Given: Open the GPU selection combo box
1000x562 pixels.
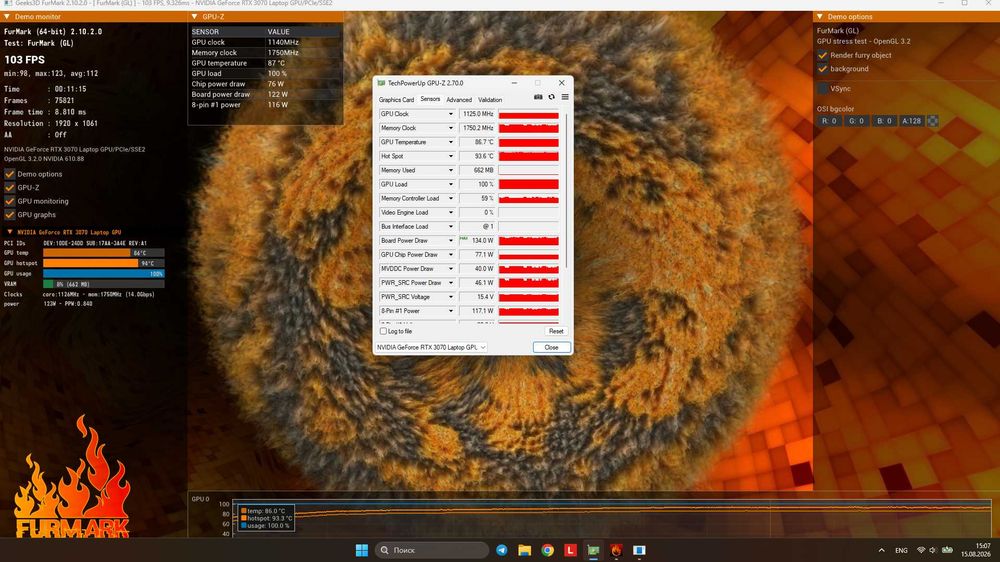Looking at the screenshot, I should (x=431, y=347).
